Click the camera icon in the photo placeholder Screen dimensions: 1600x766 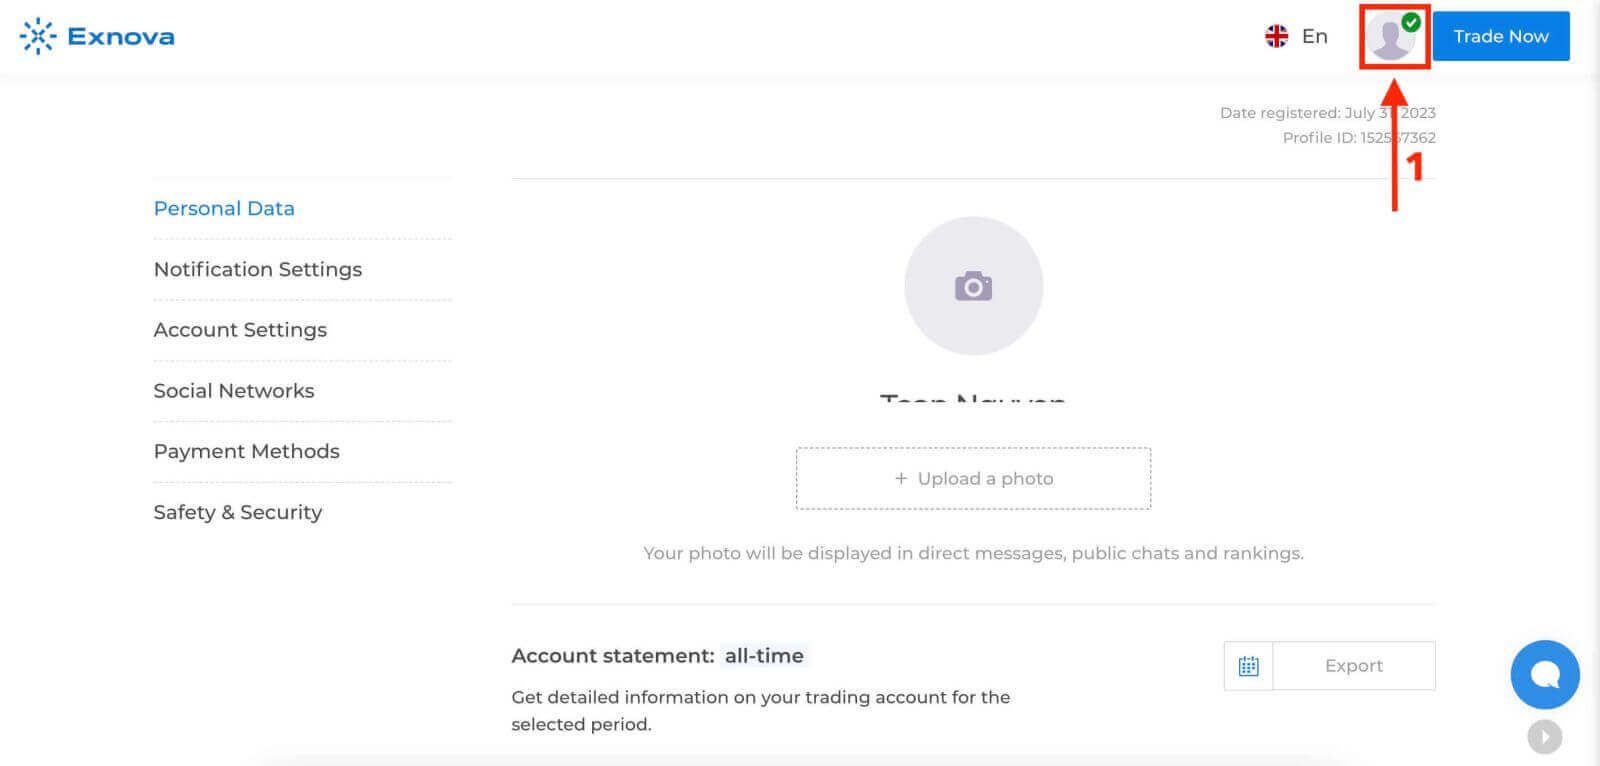pyautogui.click(x=973, y=286)
